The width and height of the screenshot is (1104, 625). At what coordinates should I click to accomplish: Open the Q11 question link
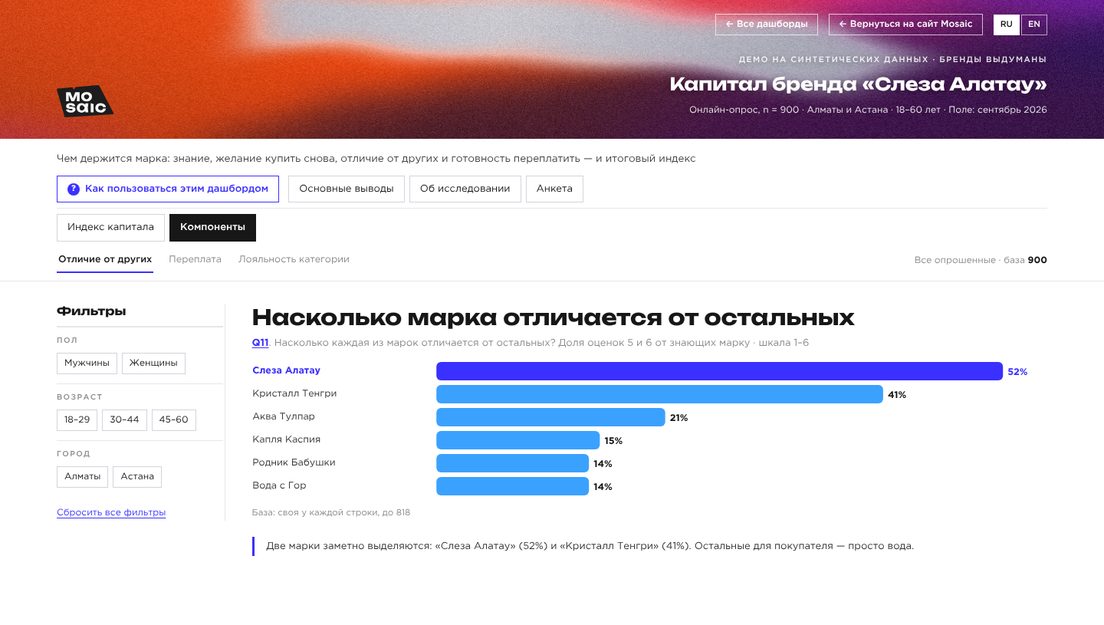(260, 343)
